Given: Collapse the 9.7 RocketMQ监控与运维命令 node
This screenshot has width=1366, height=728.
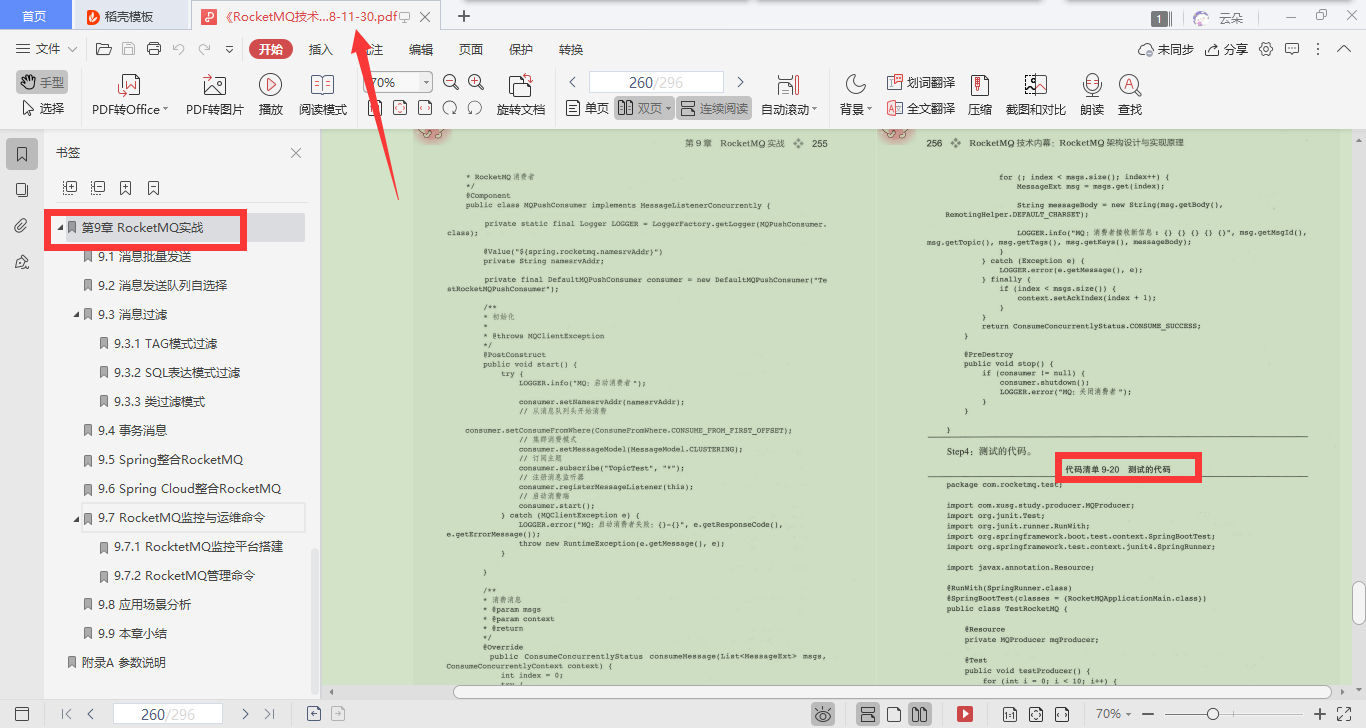Looking at the screenshot, I should [76, 518].
